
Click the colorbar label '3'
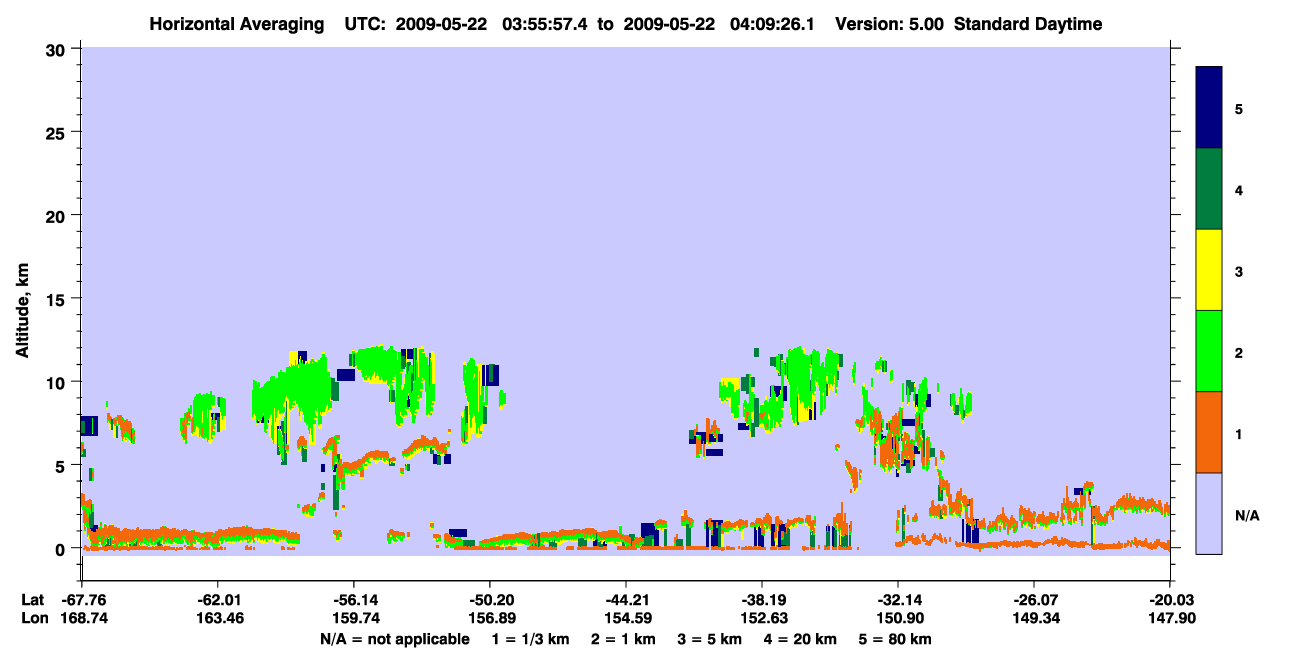(1239, 271)
